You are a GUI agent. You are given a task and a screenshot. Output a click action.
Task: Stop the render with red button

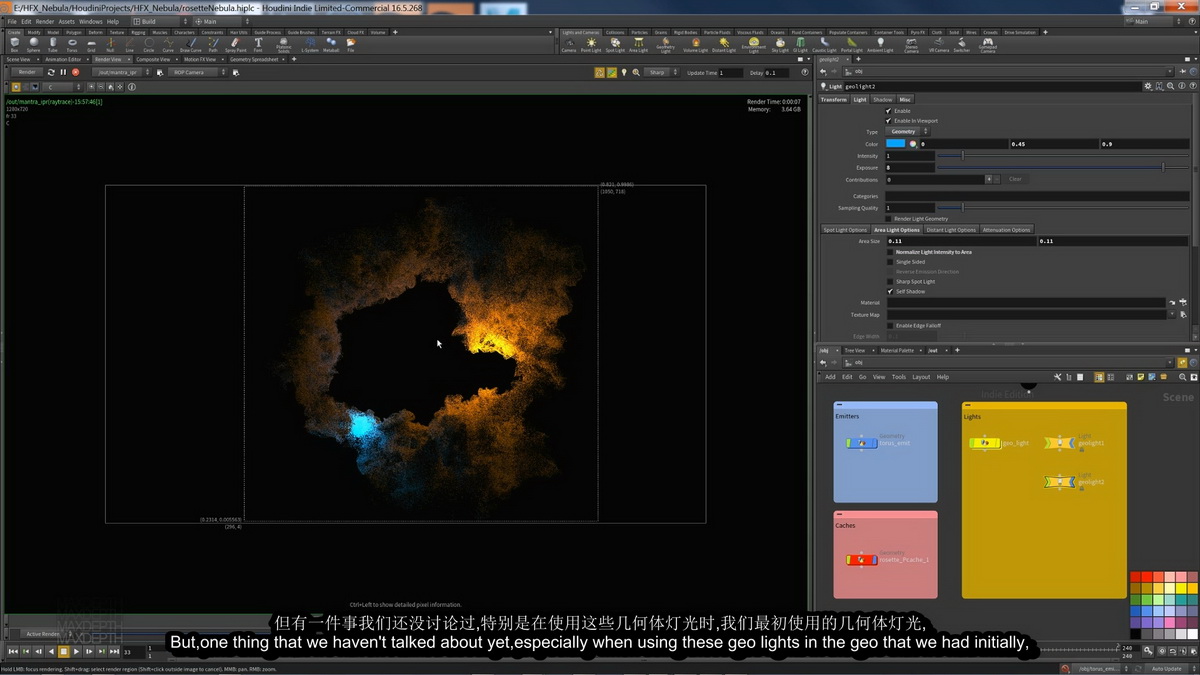(x=75, y=72)
